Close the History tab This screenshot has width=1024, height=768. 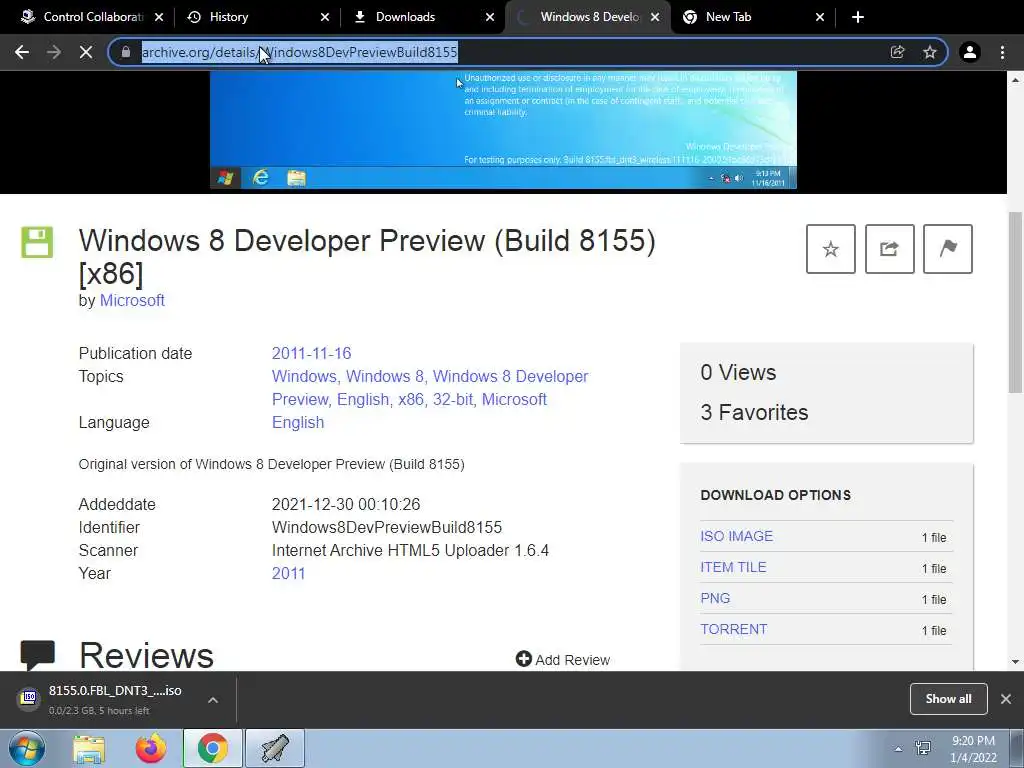[325, 18]
